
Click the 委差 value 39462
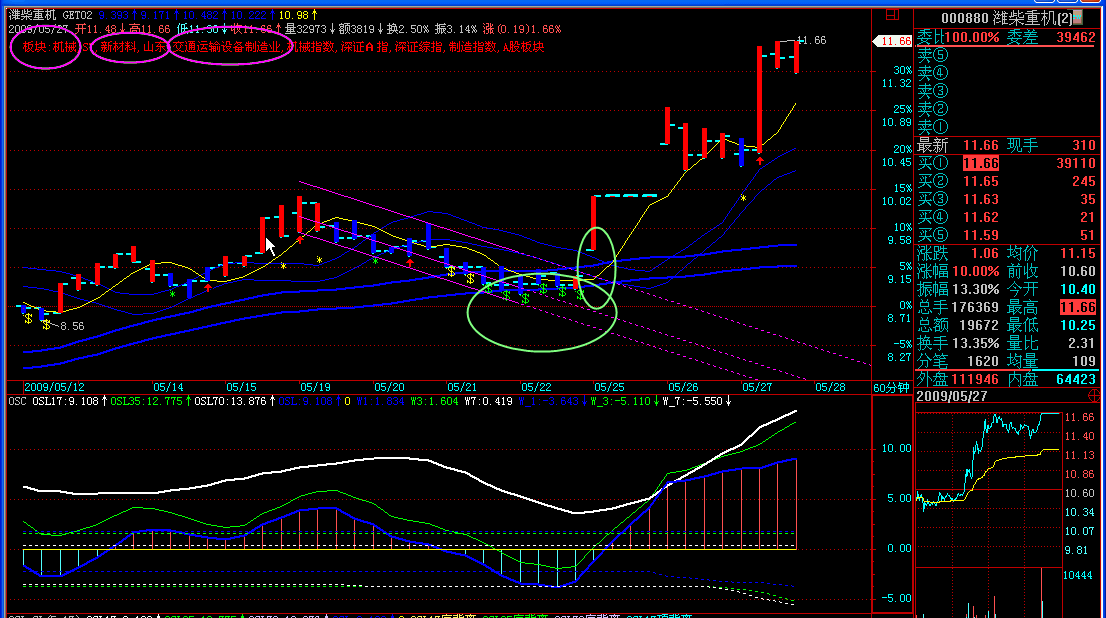coord(1075,37)
